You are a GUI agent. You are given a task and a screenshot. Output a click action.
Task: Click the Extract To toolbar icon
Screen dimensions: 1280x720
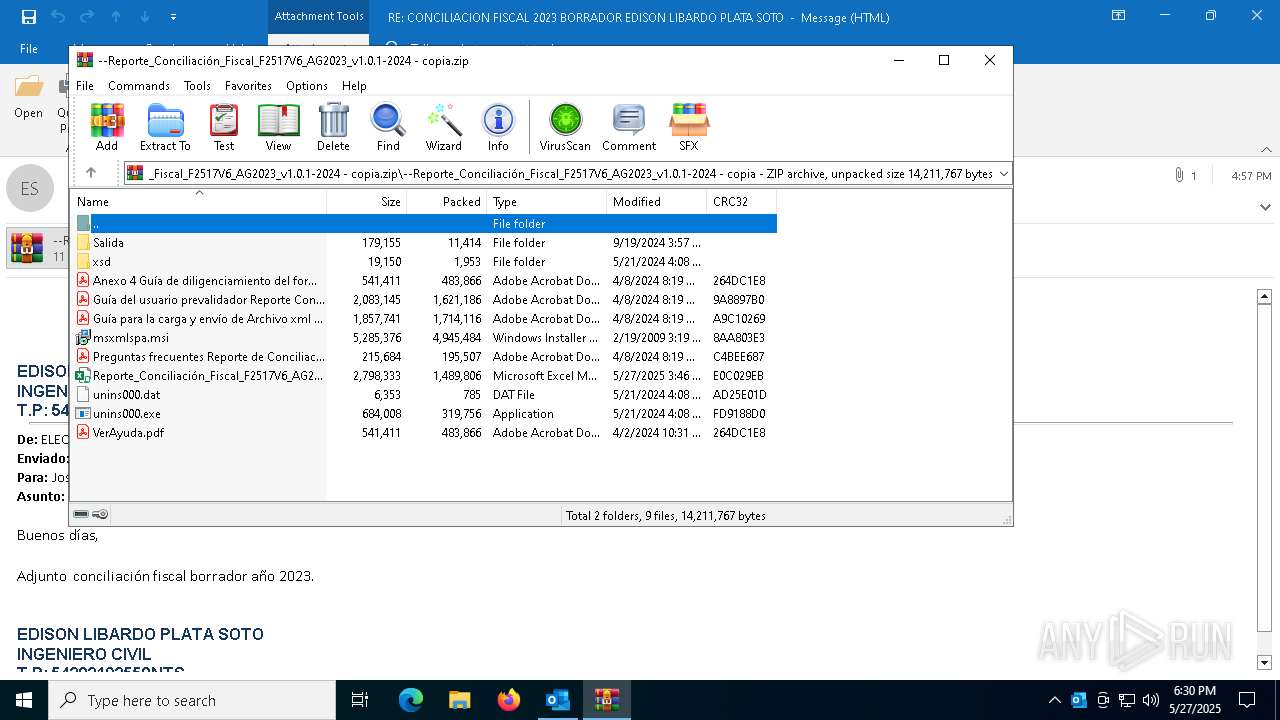click(165, 127)
